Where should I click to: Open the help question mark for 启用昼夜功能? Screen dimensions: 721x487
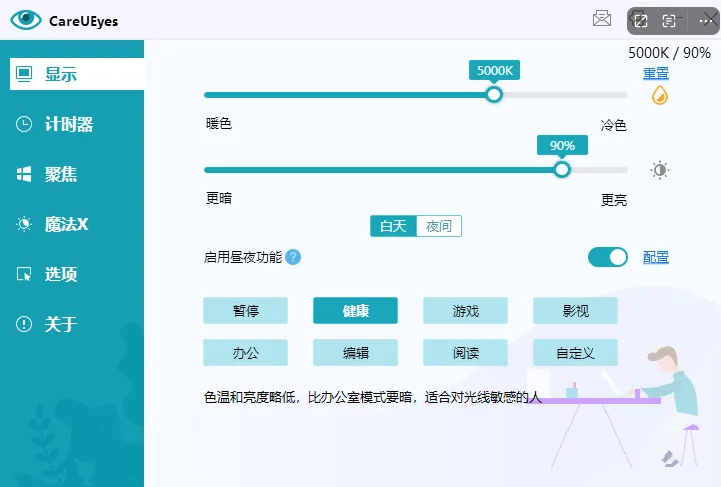point(293,257)
